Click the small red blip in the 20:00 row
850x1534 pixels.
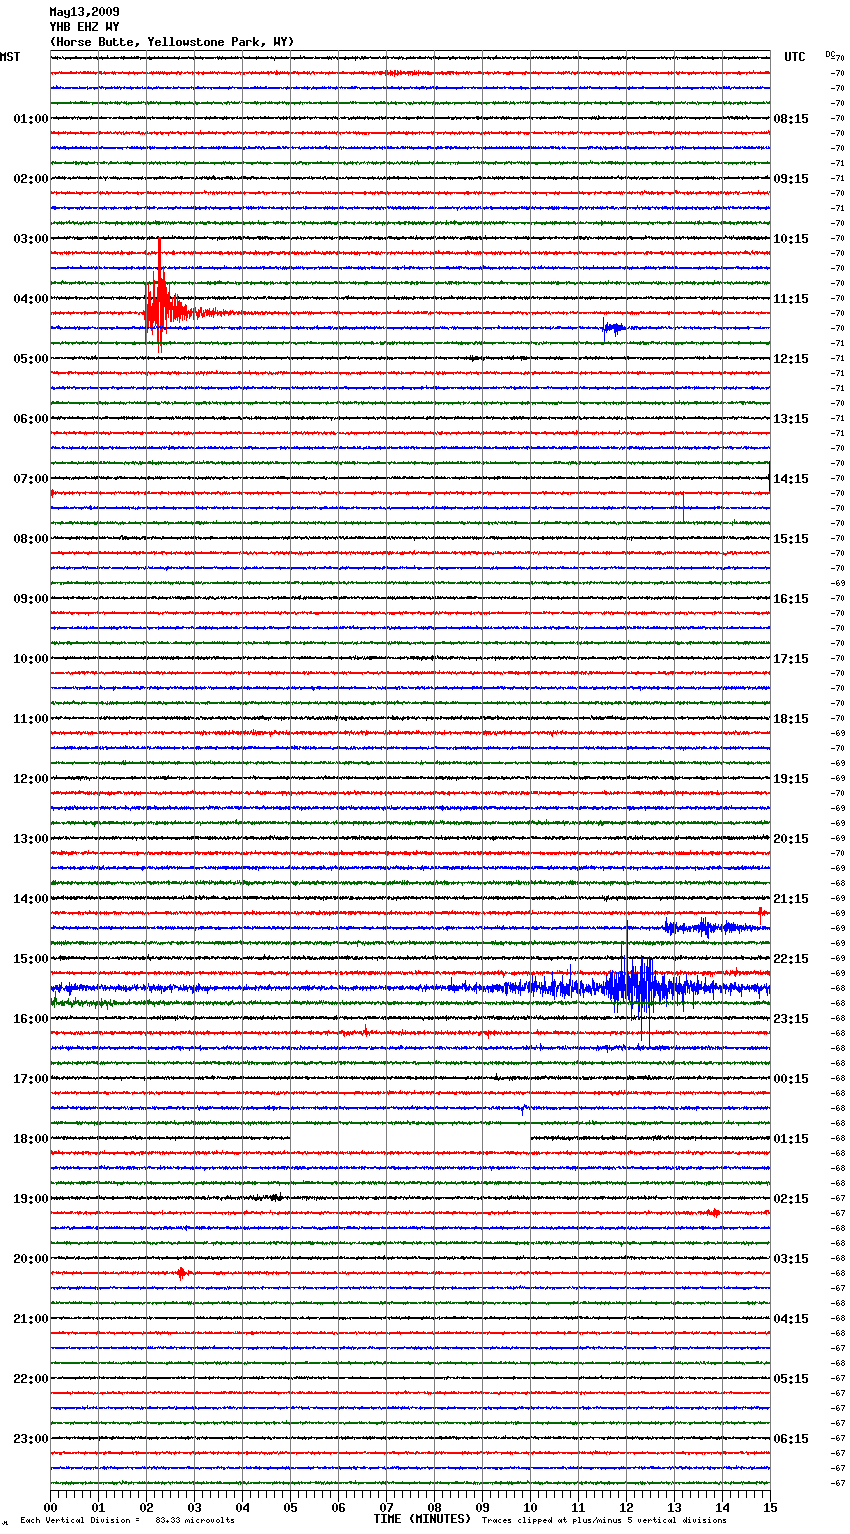click(181, 1273)
